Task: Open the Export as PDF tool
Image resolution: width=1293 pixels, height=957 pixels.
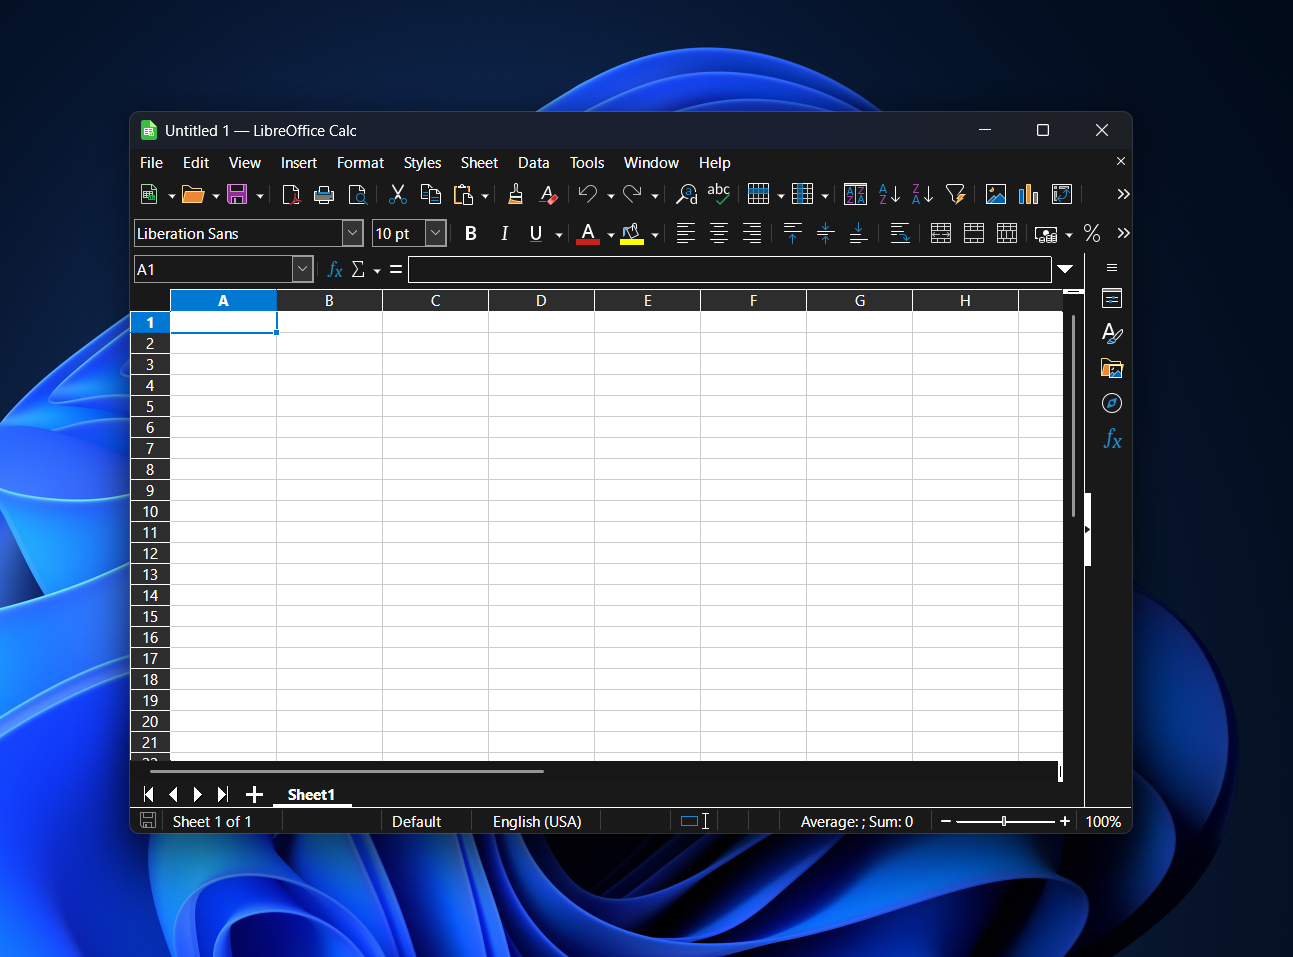Action: (x=291, y=194)
